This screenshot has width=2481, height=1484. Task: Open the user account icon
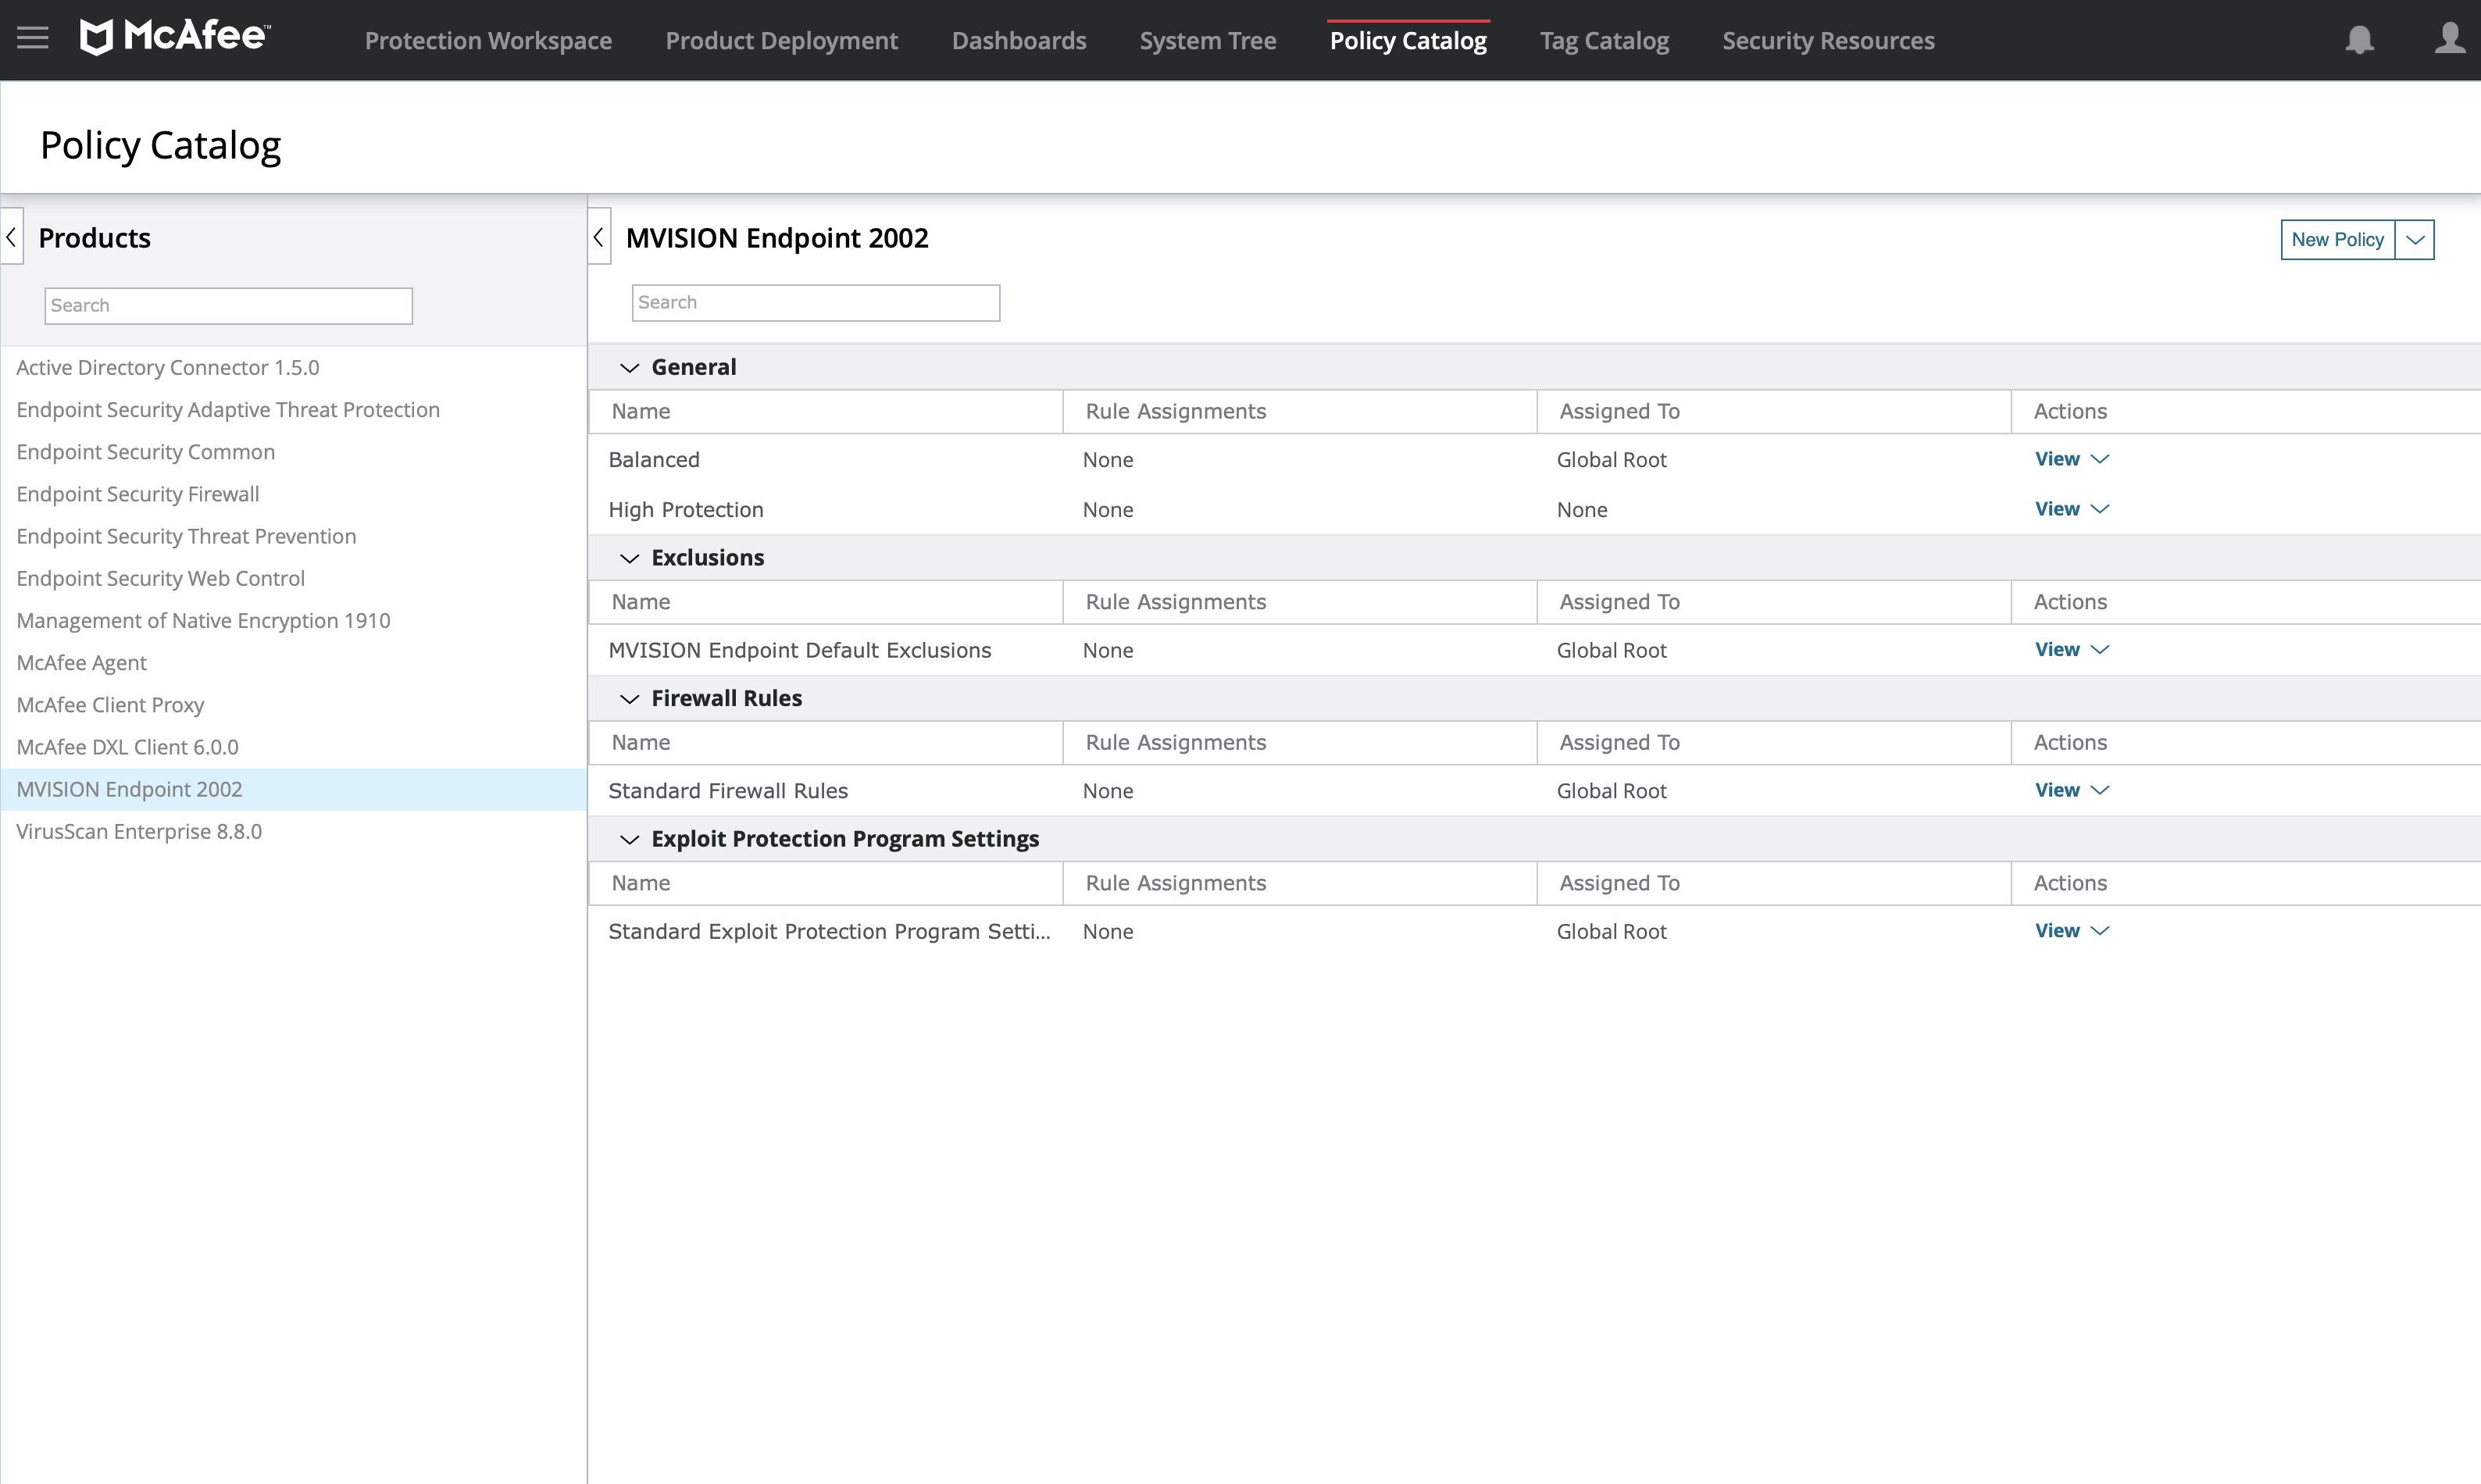tap(2449, 38)
